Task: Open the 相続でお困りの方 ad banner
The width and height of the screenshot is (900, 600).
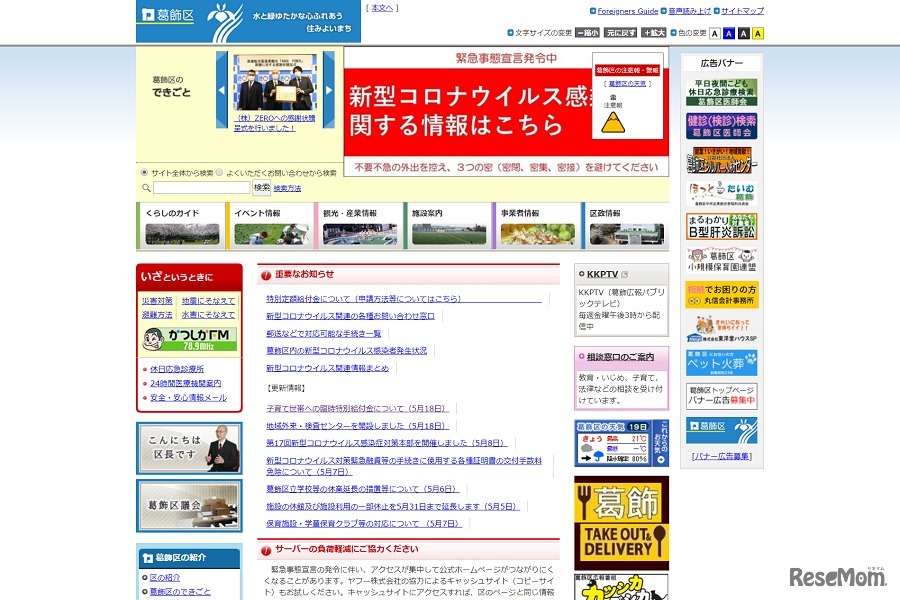Action: (x=721, y=295)
